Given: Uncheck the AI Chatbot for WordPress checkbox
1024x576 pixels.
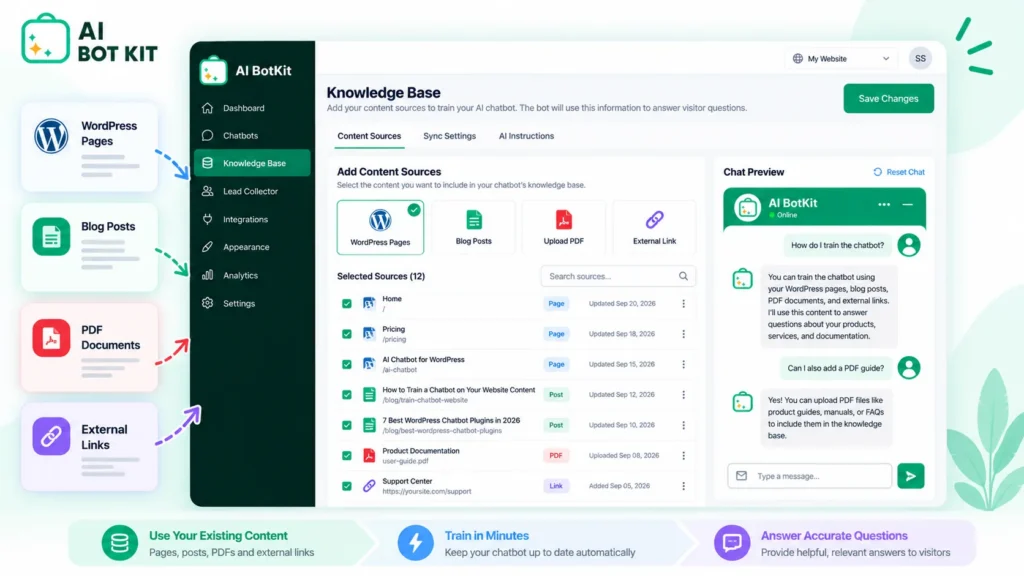Looking at the screenshot, I should click(347, 364).
